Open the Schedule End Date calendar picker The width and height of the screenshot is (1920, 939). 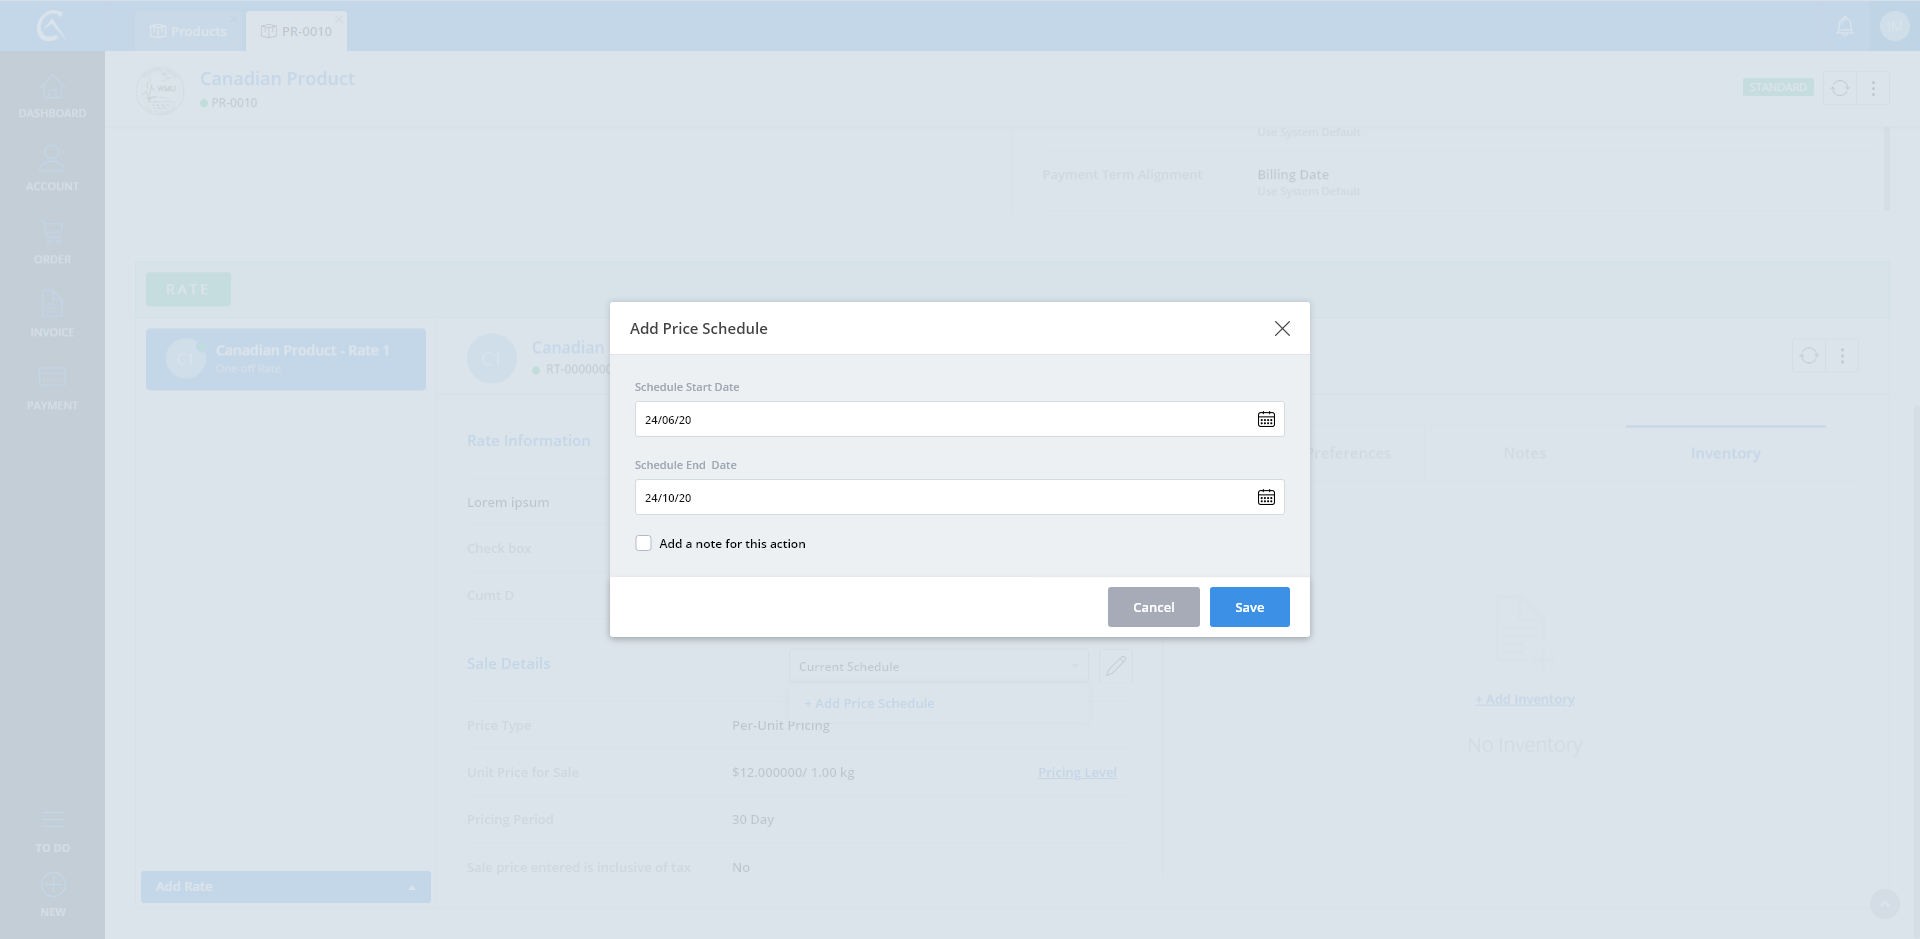coord(1266,497)
